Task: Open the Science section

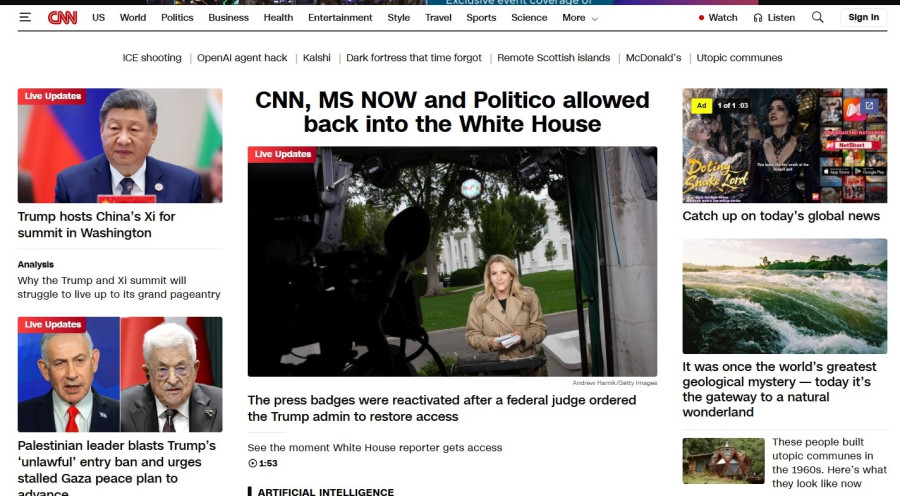Action: [x=529, y=18]
